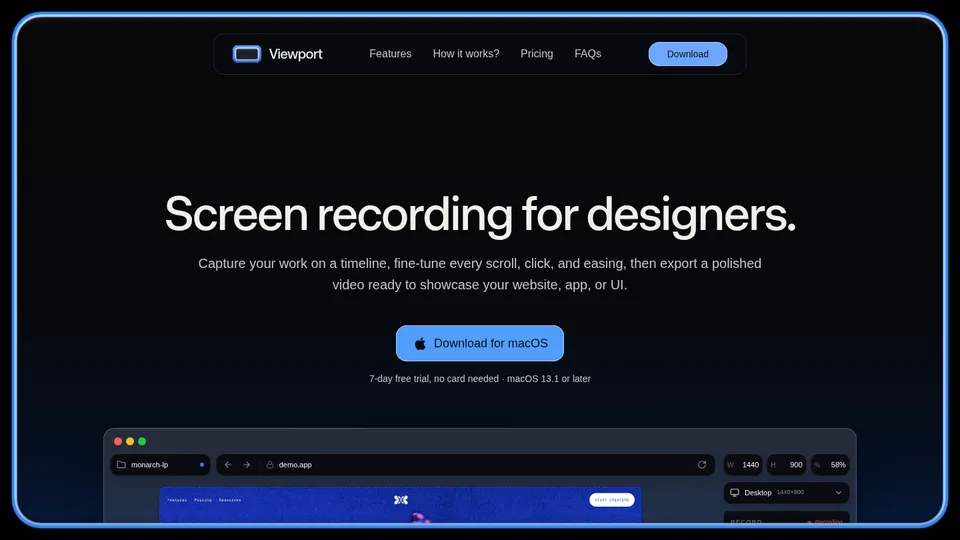Click the forward arrow in demo browser
Image resolution: width=960 pixels, height=540 pixels.
tap(246, 465)
